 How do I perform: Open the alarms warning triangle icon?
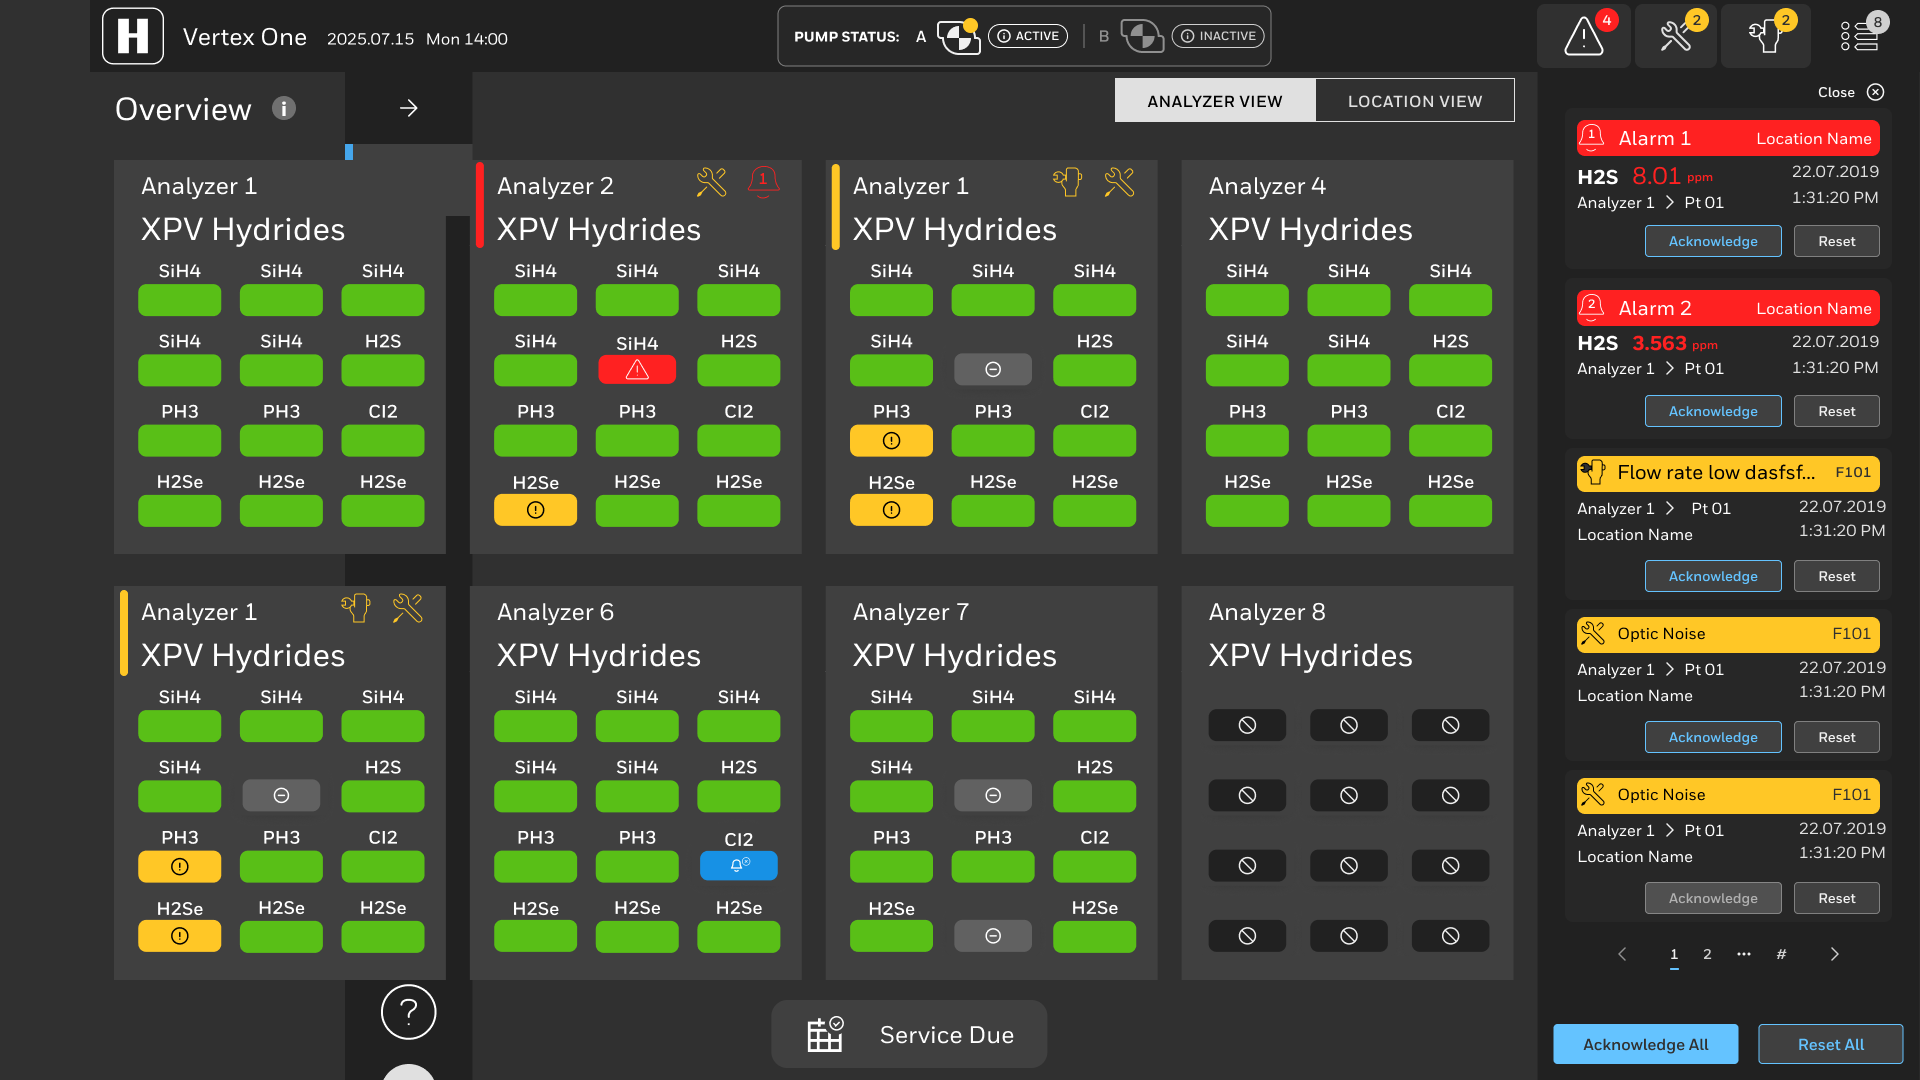click(1584, 37)
